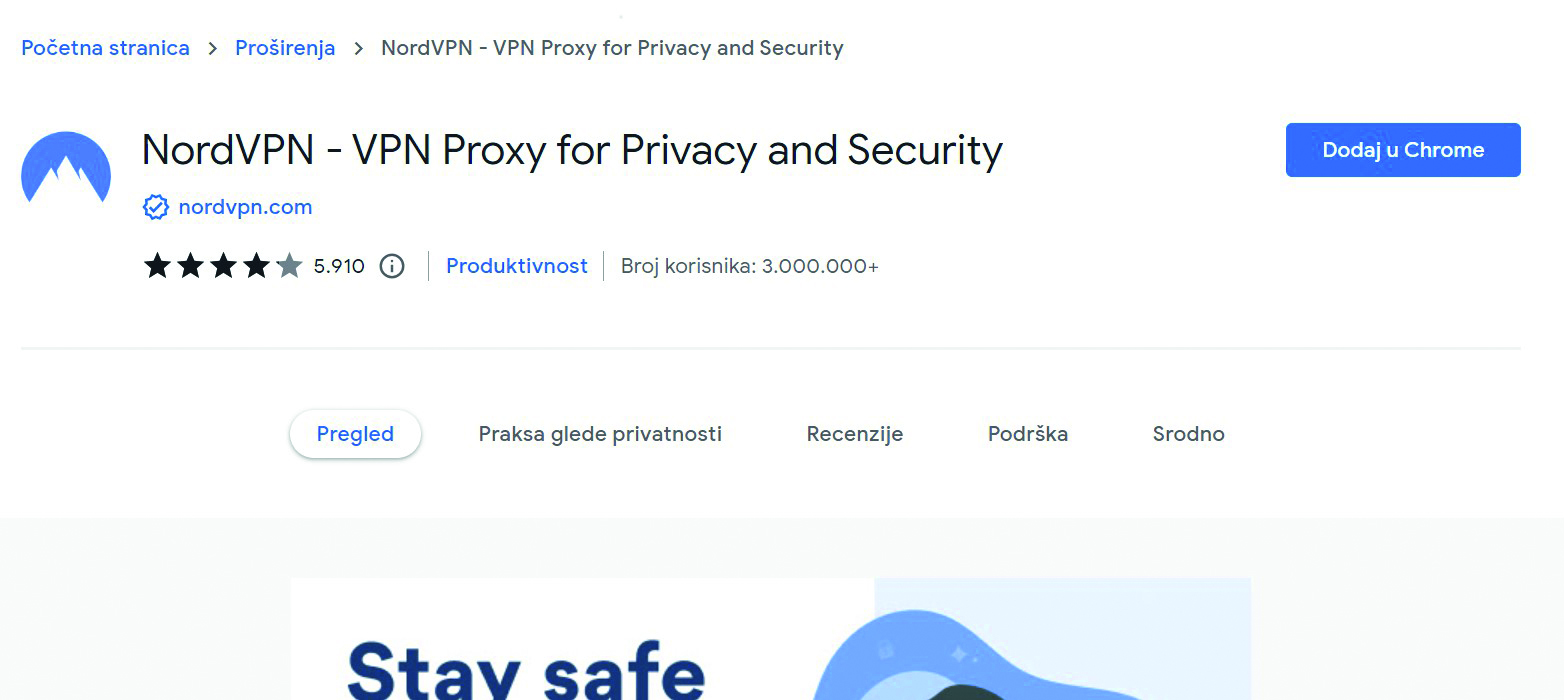Switch to Praksa glede privatnosti tab
The height and width of the screenshot is (700, 1564).
(x=600, y=434)
